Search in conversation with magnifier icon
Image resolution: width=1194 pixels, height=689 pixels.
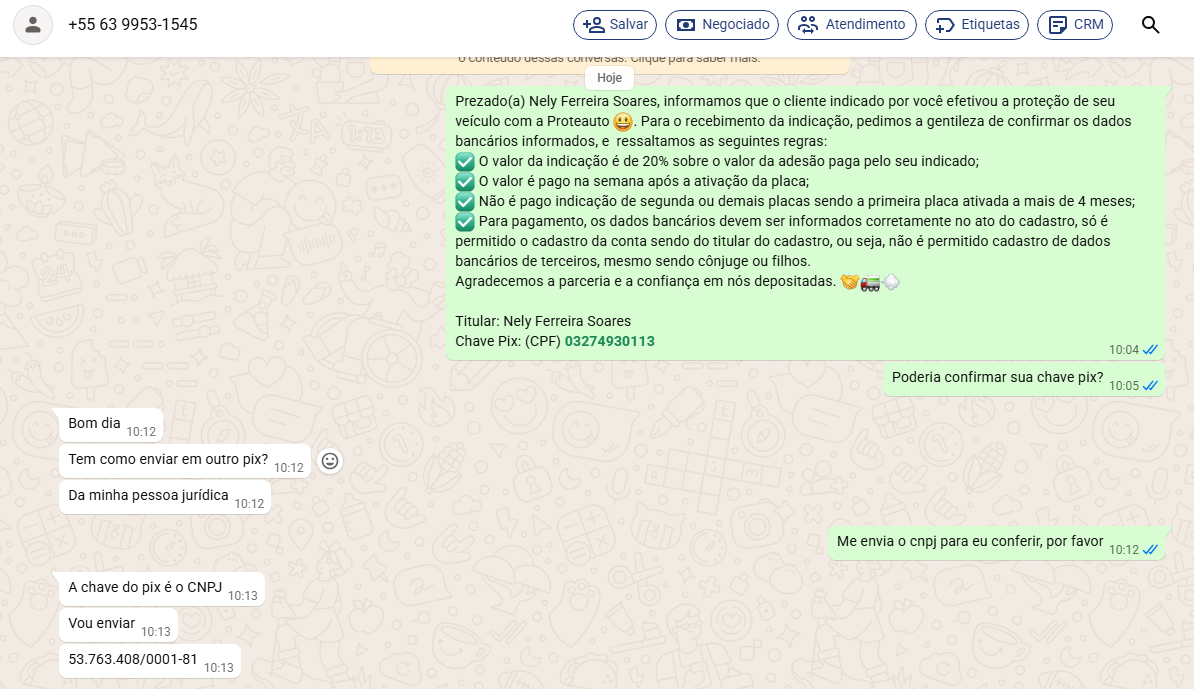click(x=1150, y=25)
